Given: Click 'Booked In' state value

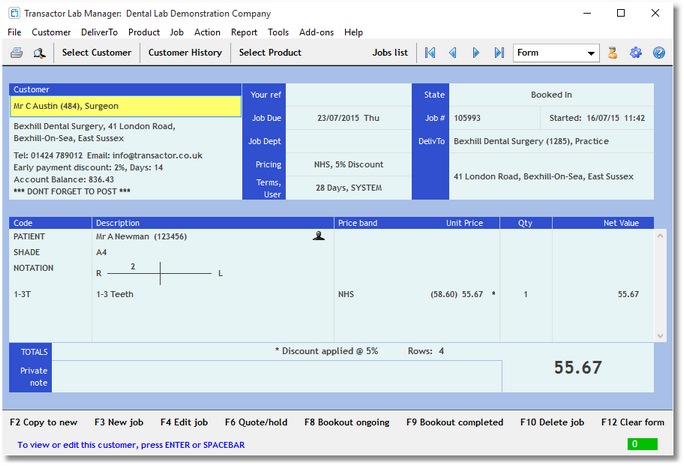Looking at the screenshot, I should coord(551,95).
